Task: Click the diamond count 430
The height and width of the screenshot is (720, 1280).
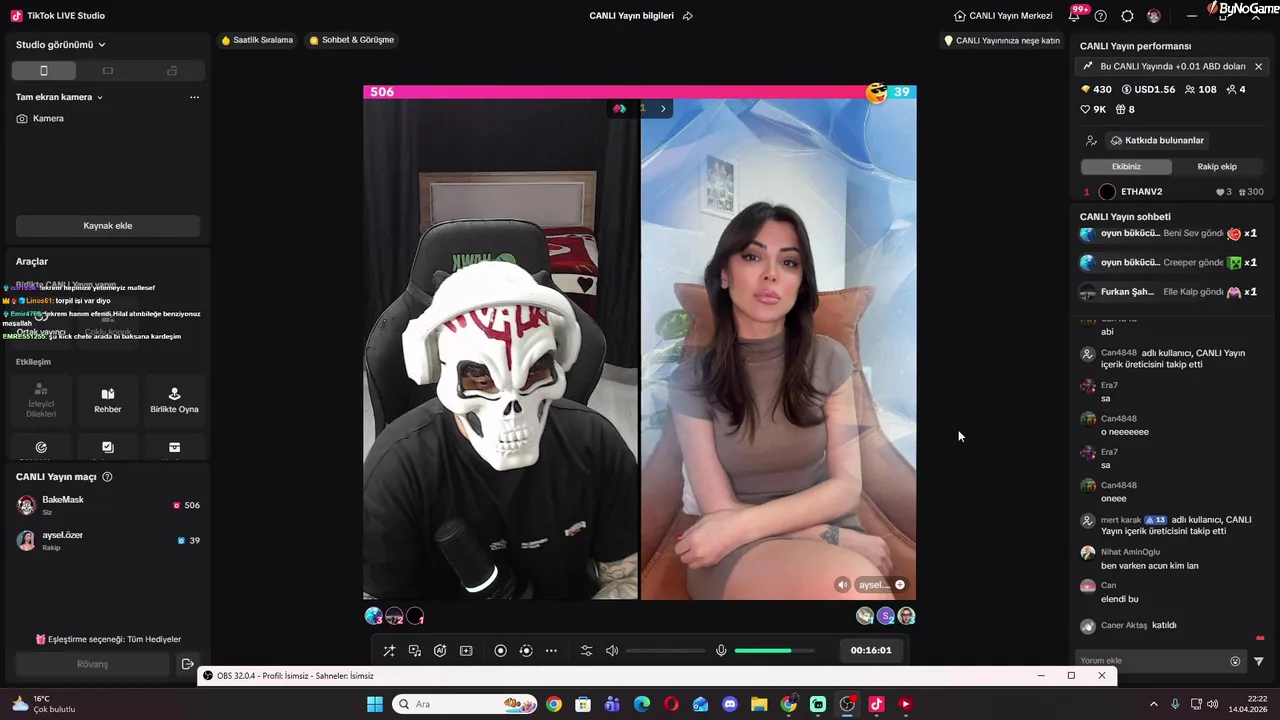Action: 1096,89
